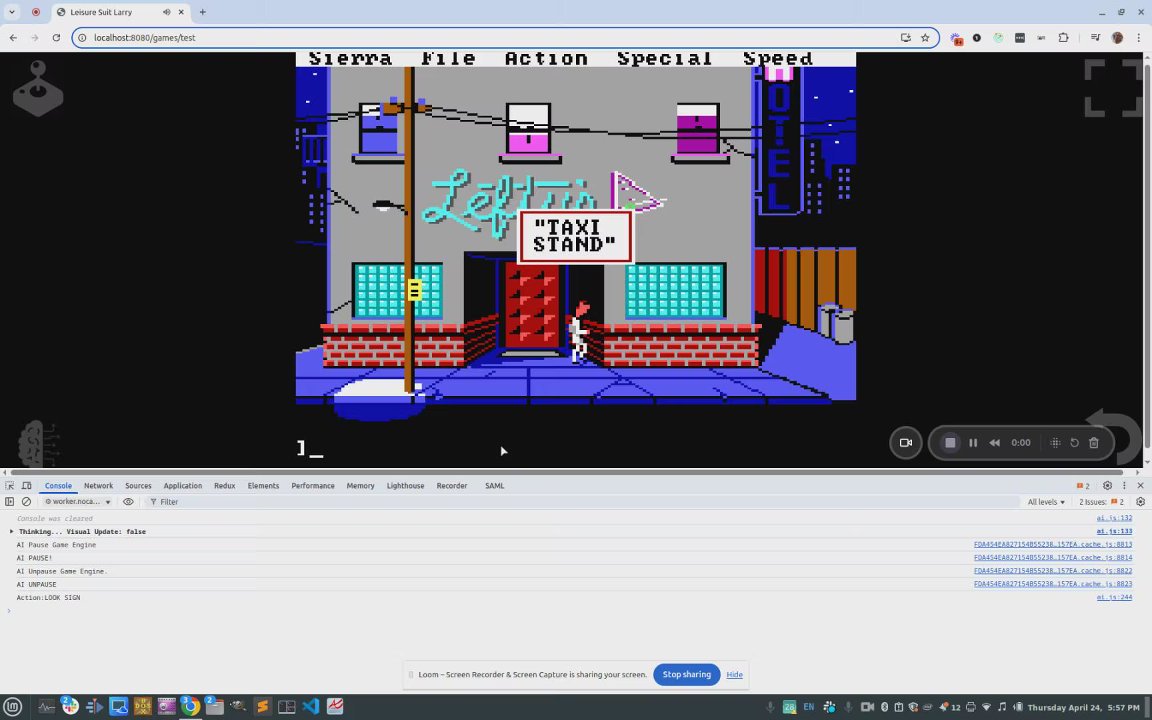The height and width of the screenshot is (720, 1152).
Task: Switch to the Elements tab
Action: point(263,486)
